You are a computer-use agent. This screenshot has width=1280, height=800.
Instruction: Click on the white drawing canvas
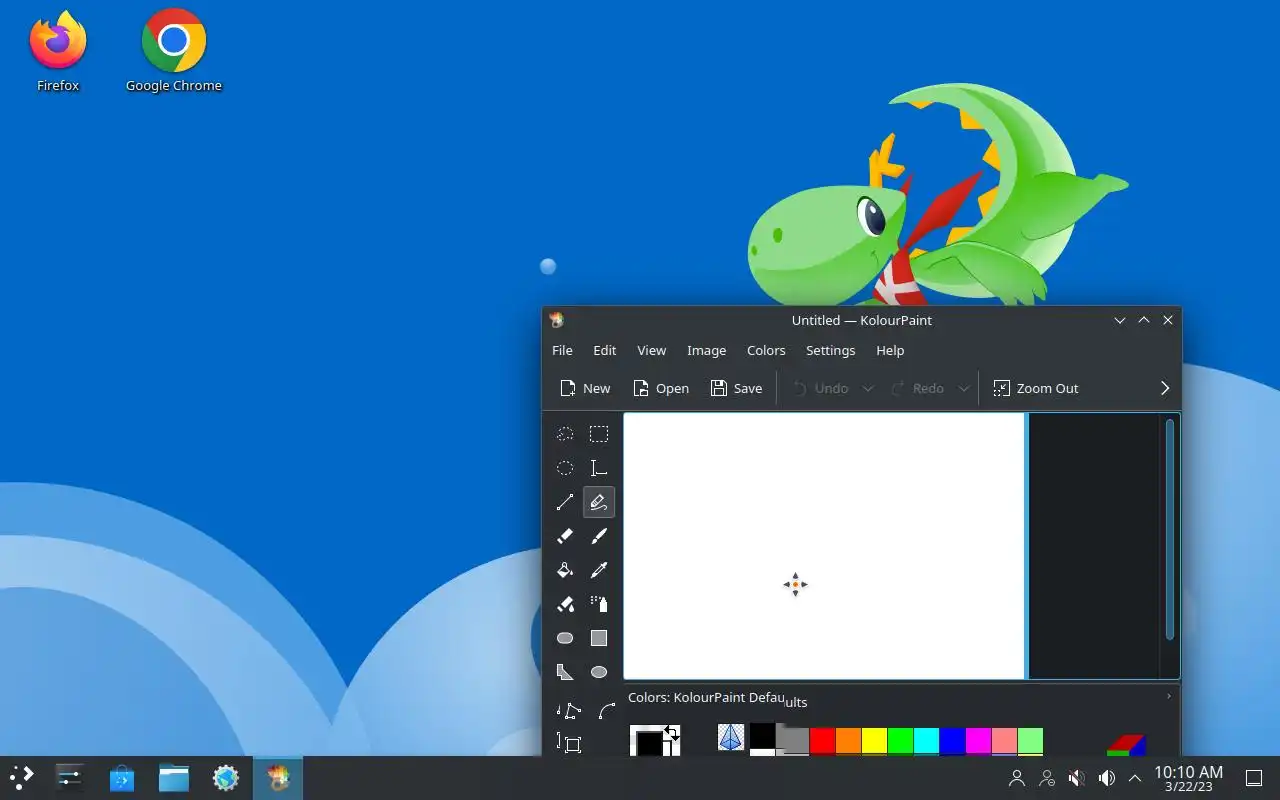(824, 546)
